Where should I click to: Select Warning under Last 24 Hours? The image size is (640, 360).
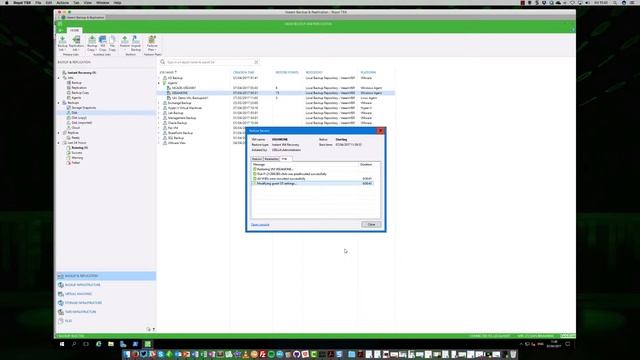pos(77,158)
